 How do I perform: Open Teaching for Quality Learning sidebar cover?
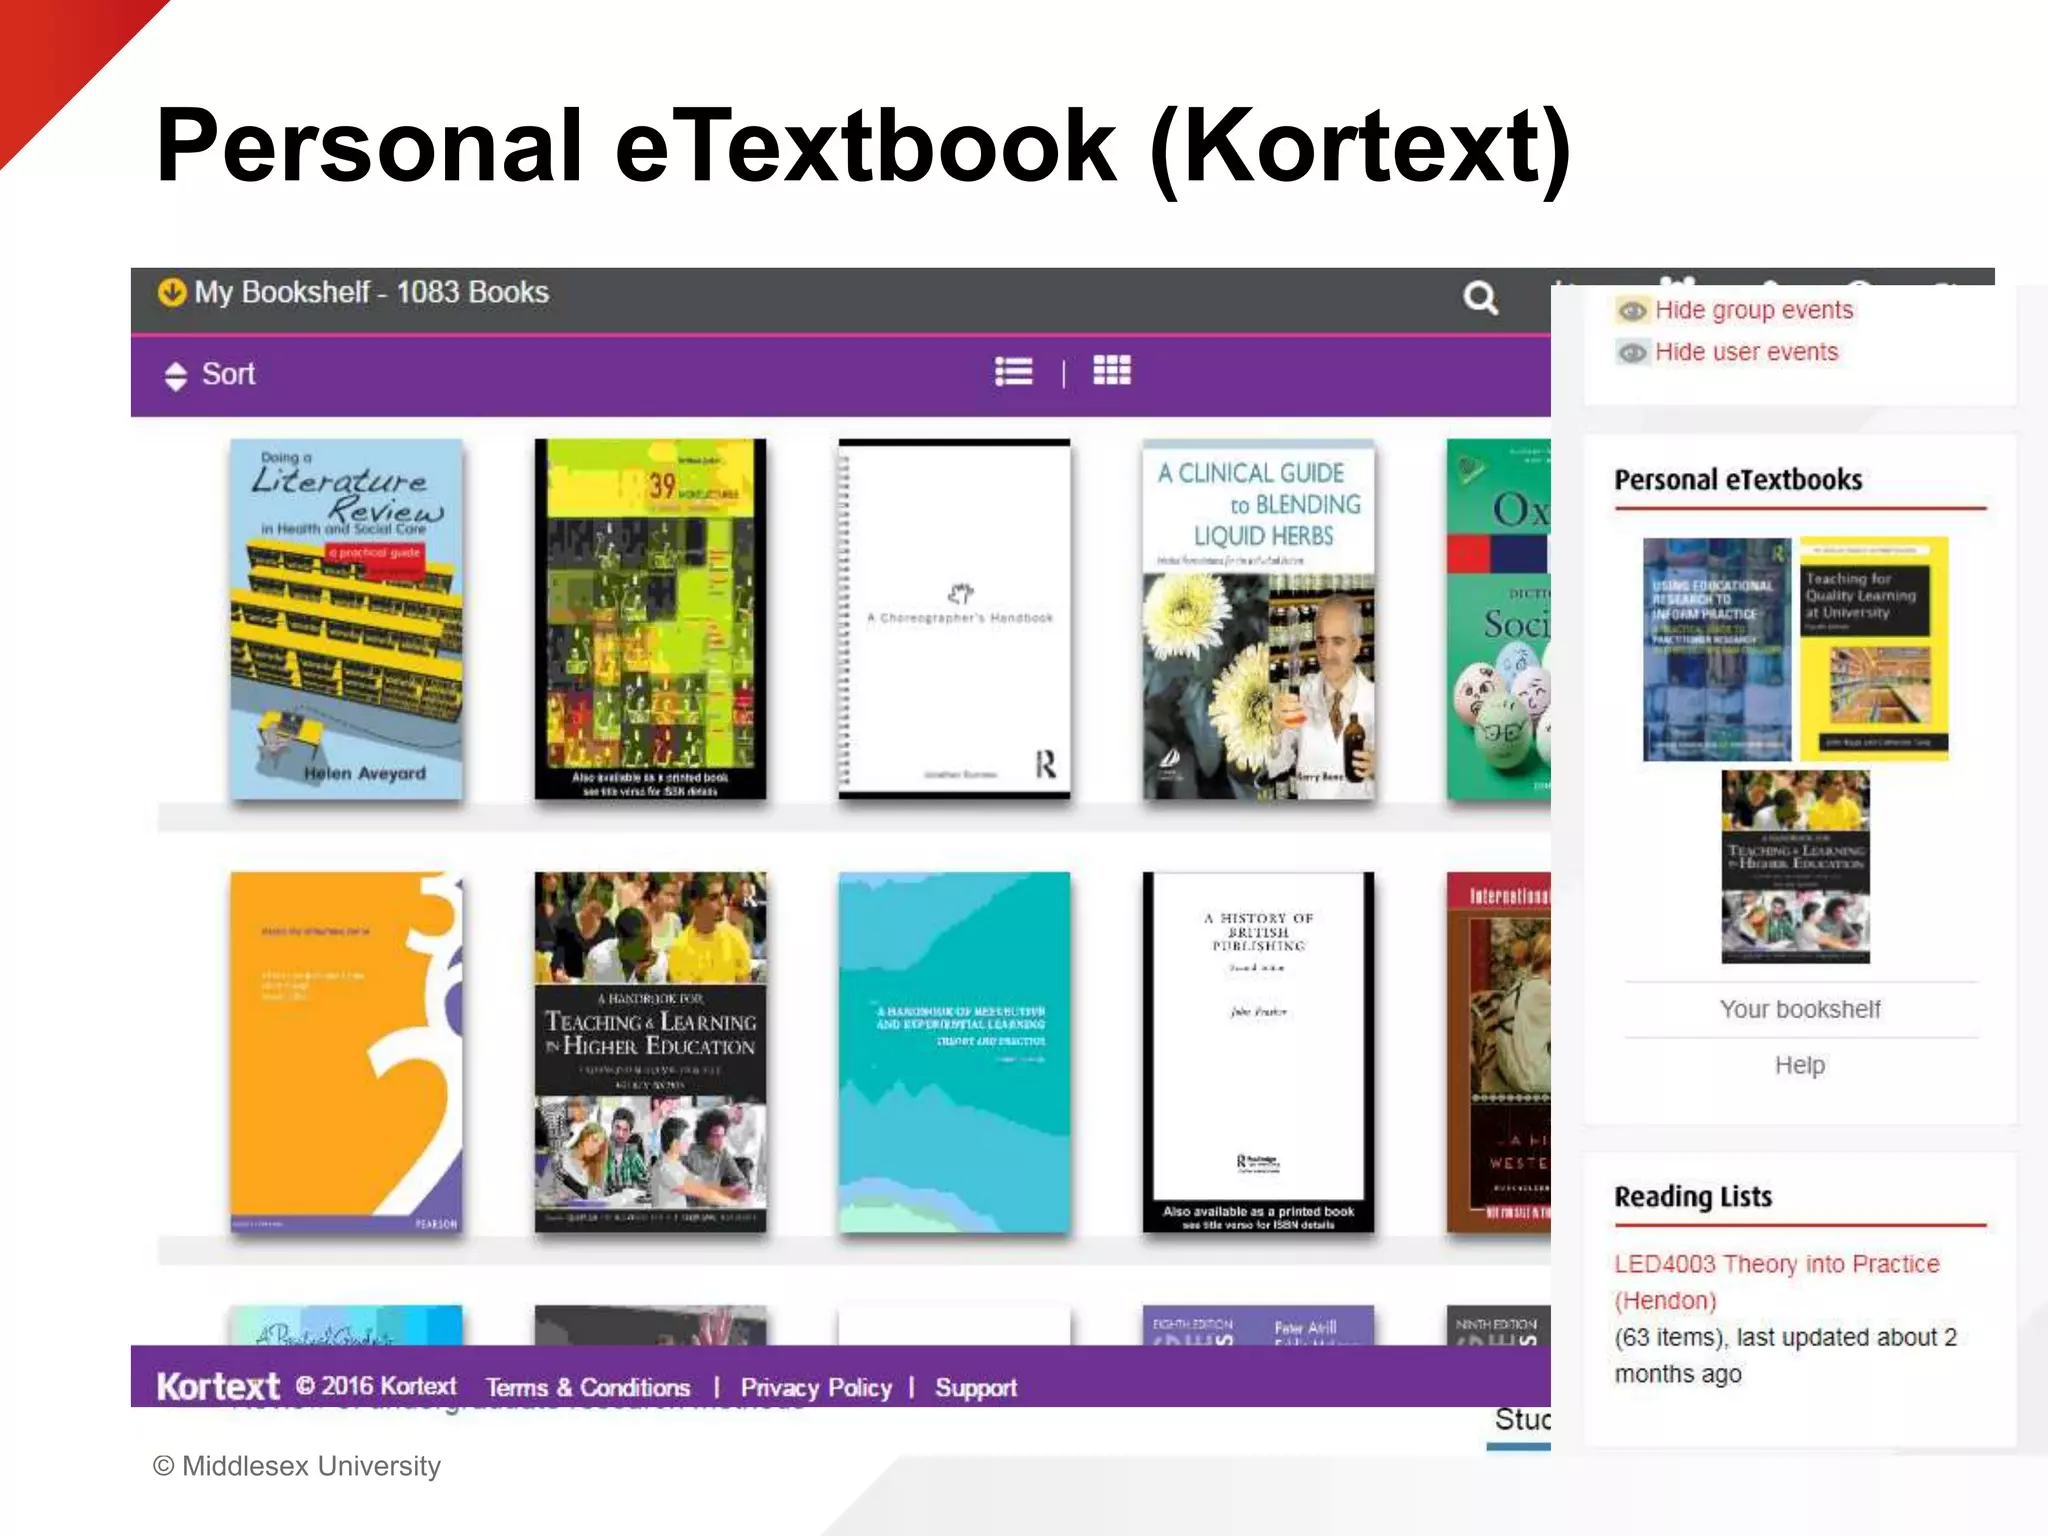(1874, 650)
